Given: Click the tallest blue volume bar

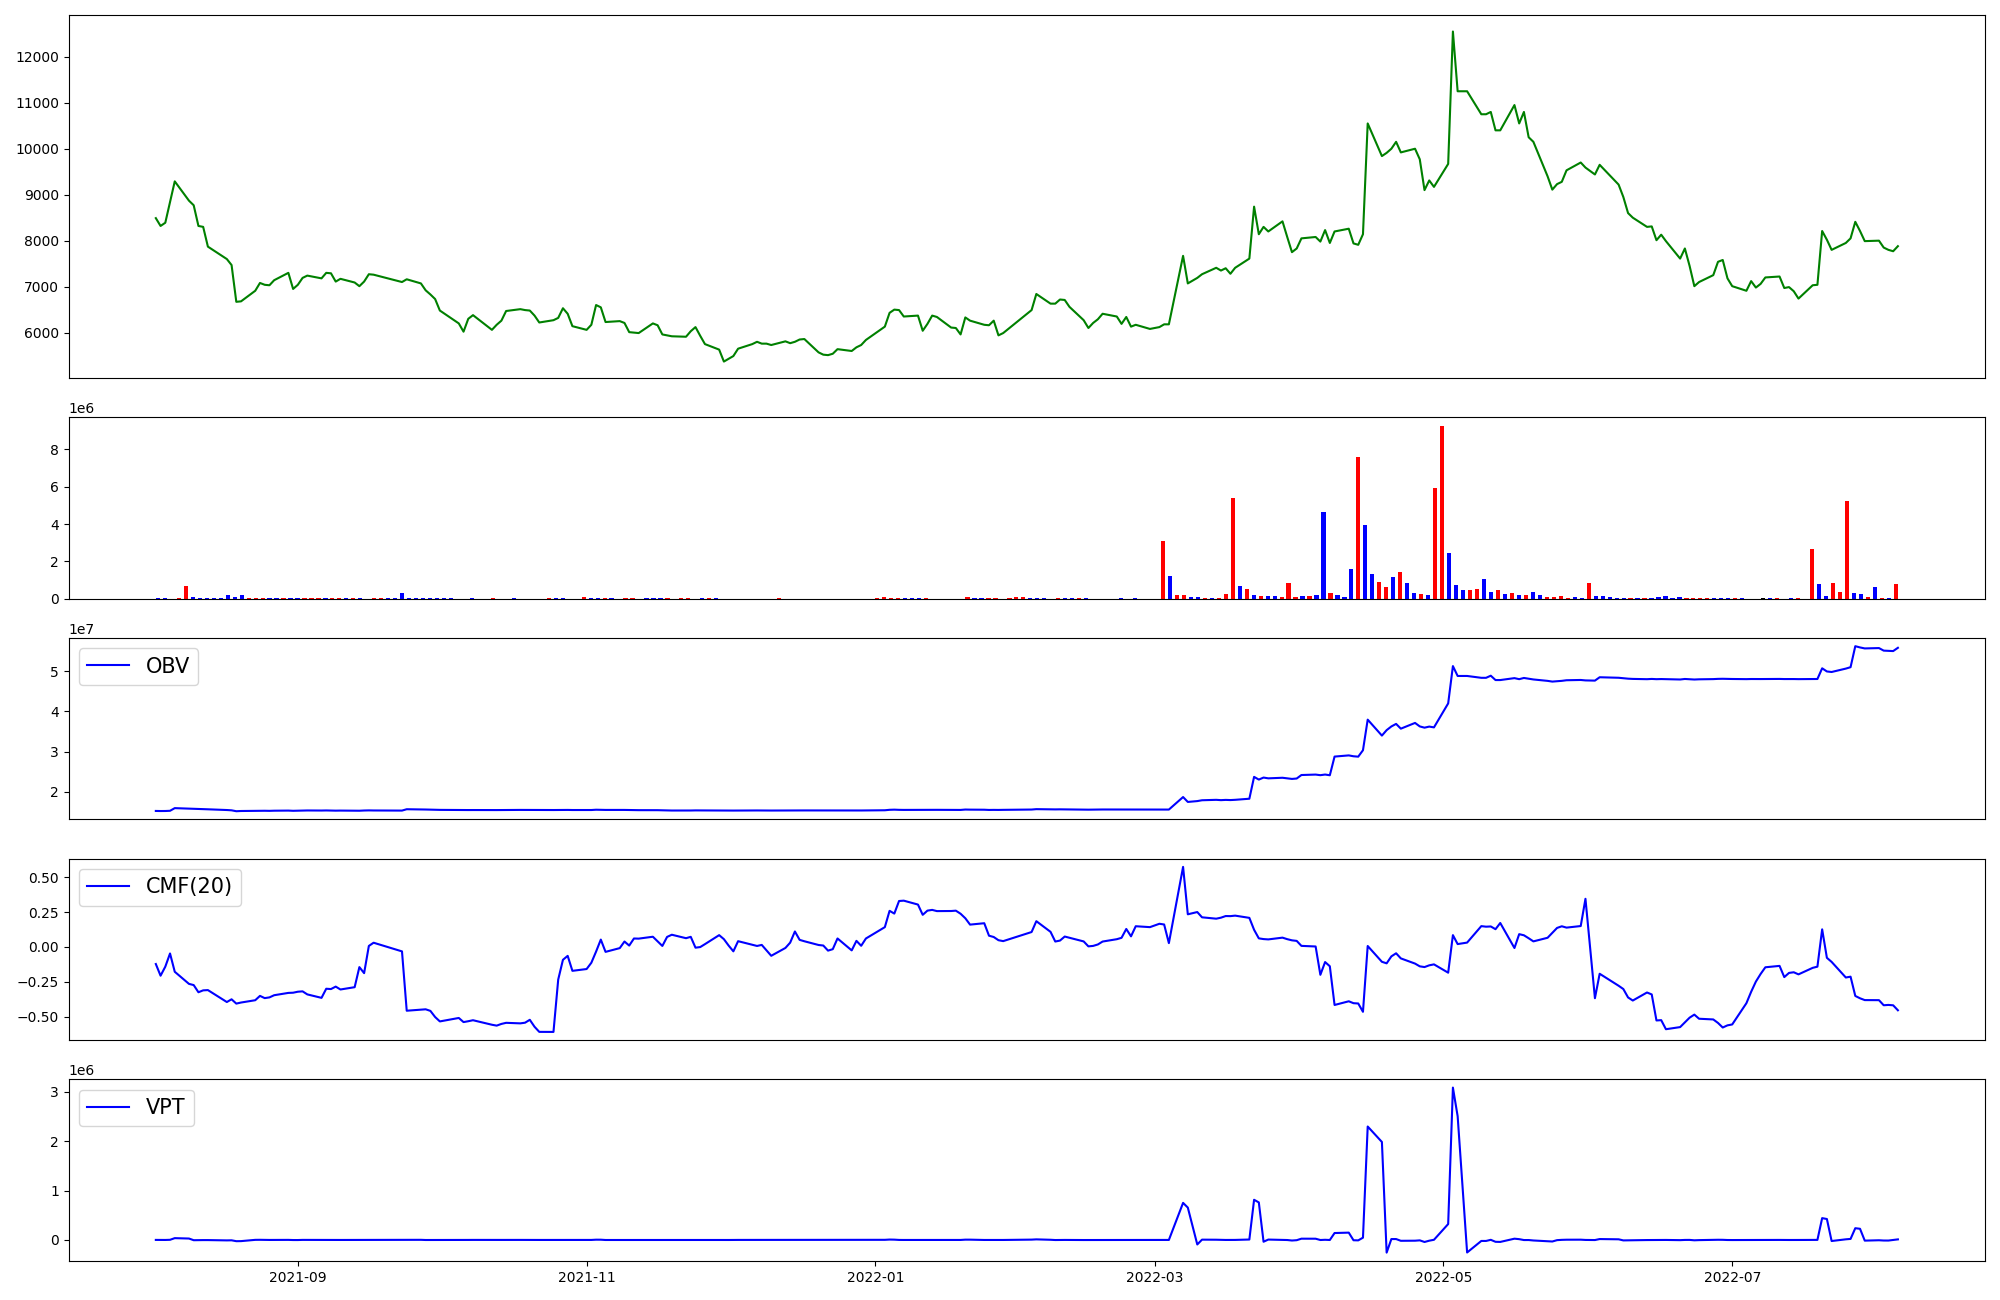Looking at the screenshot, I should coord(1323,555).
